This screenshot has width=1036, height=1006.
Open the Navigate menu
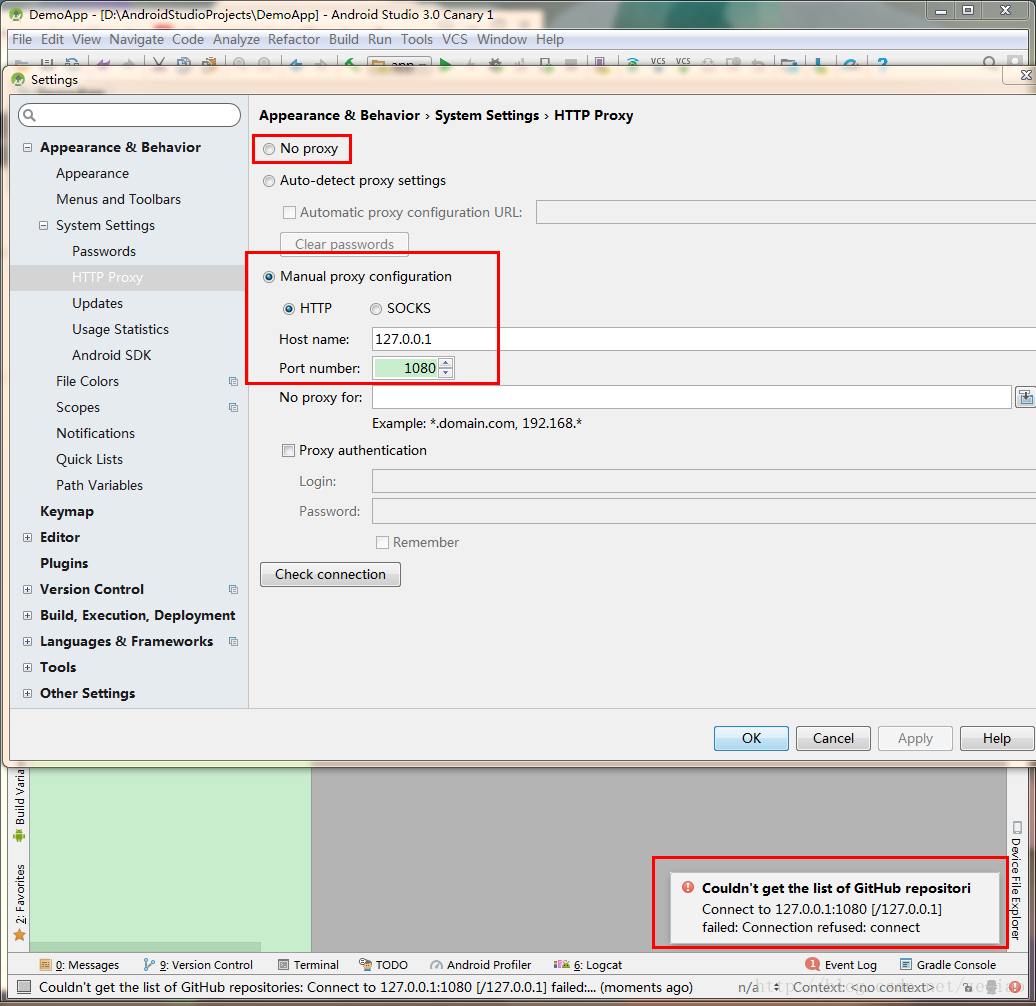click(136, 39)
